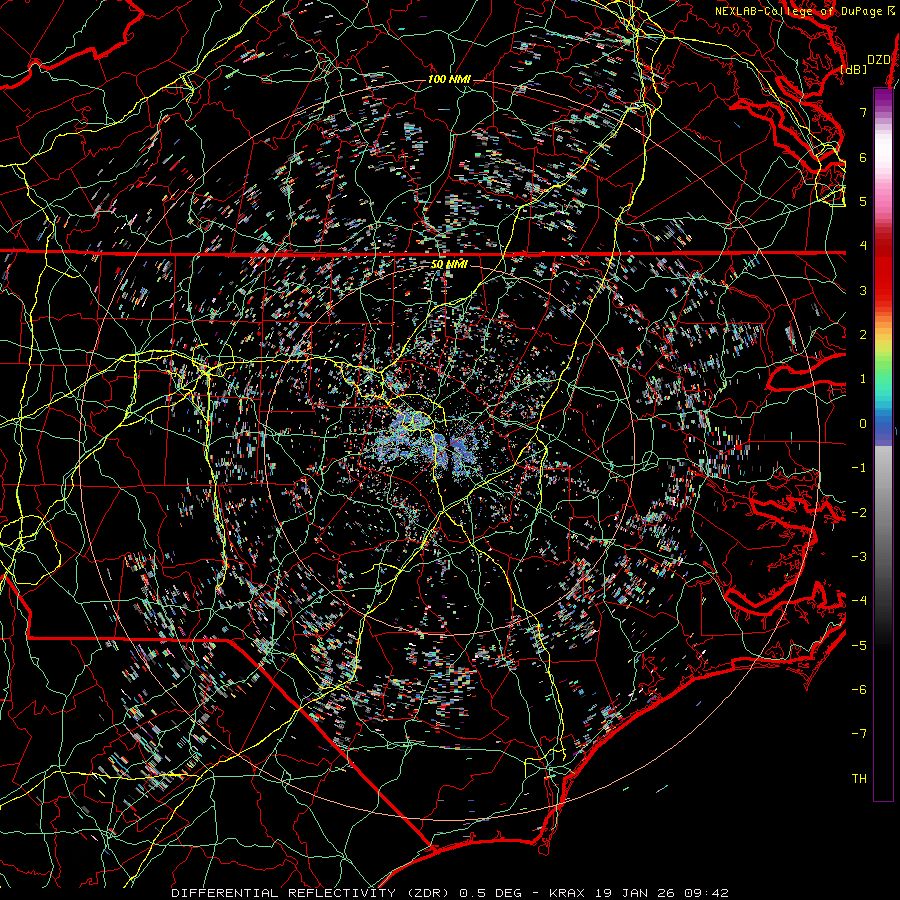900x900 pixels.
Task: Click the DZD legend title
Action: 878,60
